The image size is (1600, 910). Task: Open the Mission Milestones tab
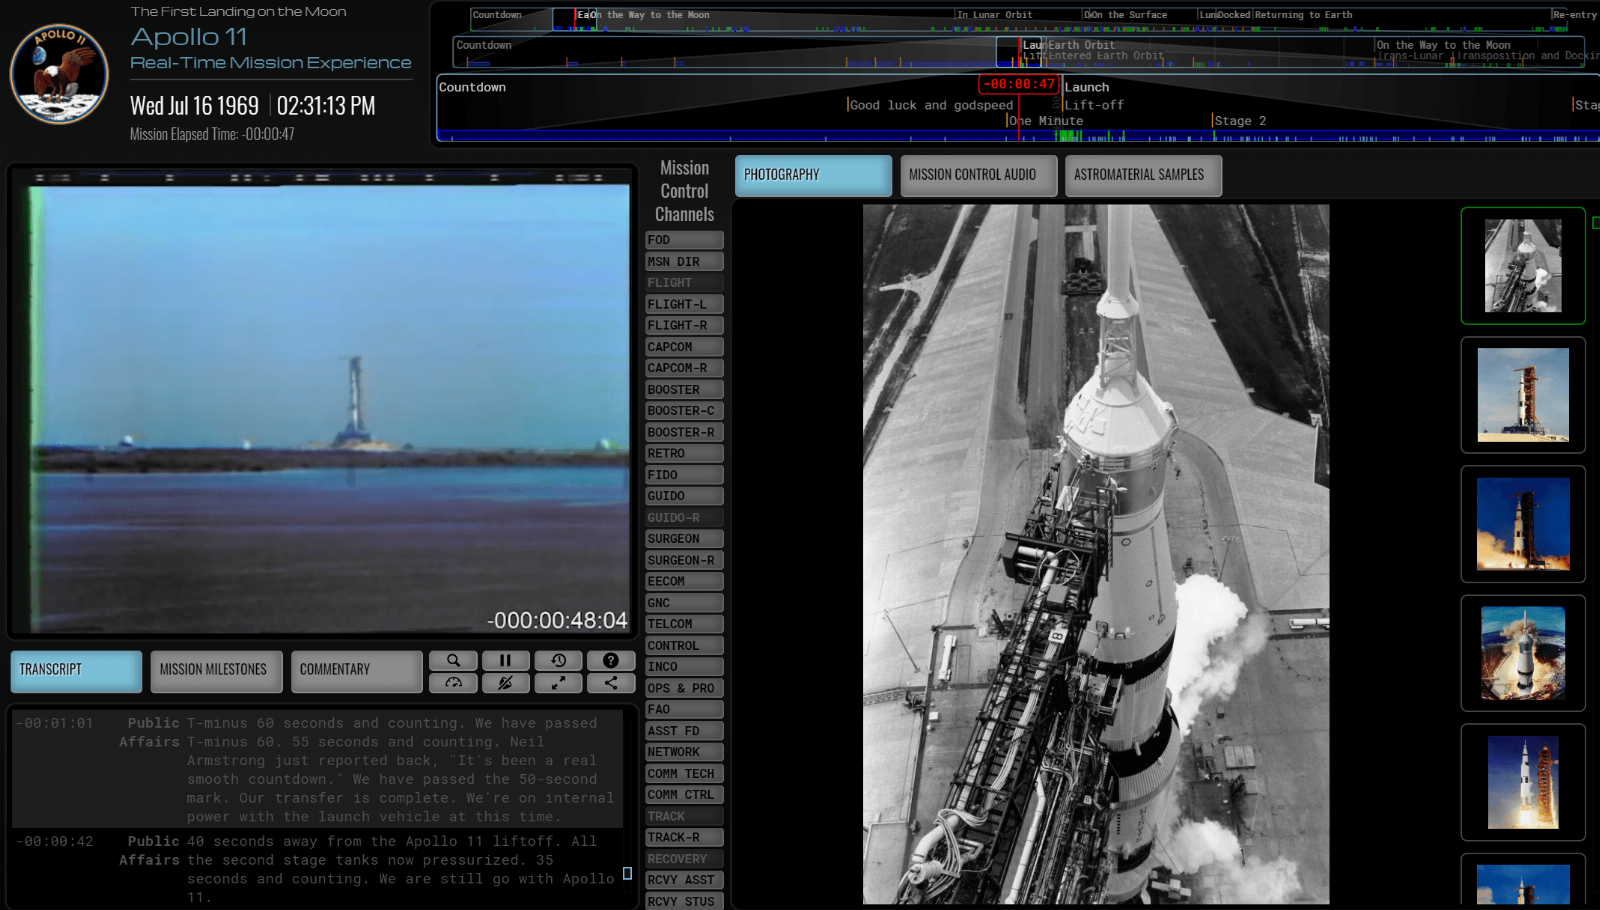216,670
